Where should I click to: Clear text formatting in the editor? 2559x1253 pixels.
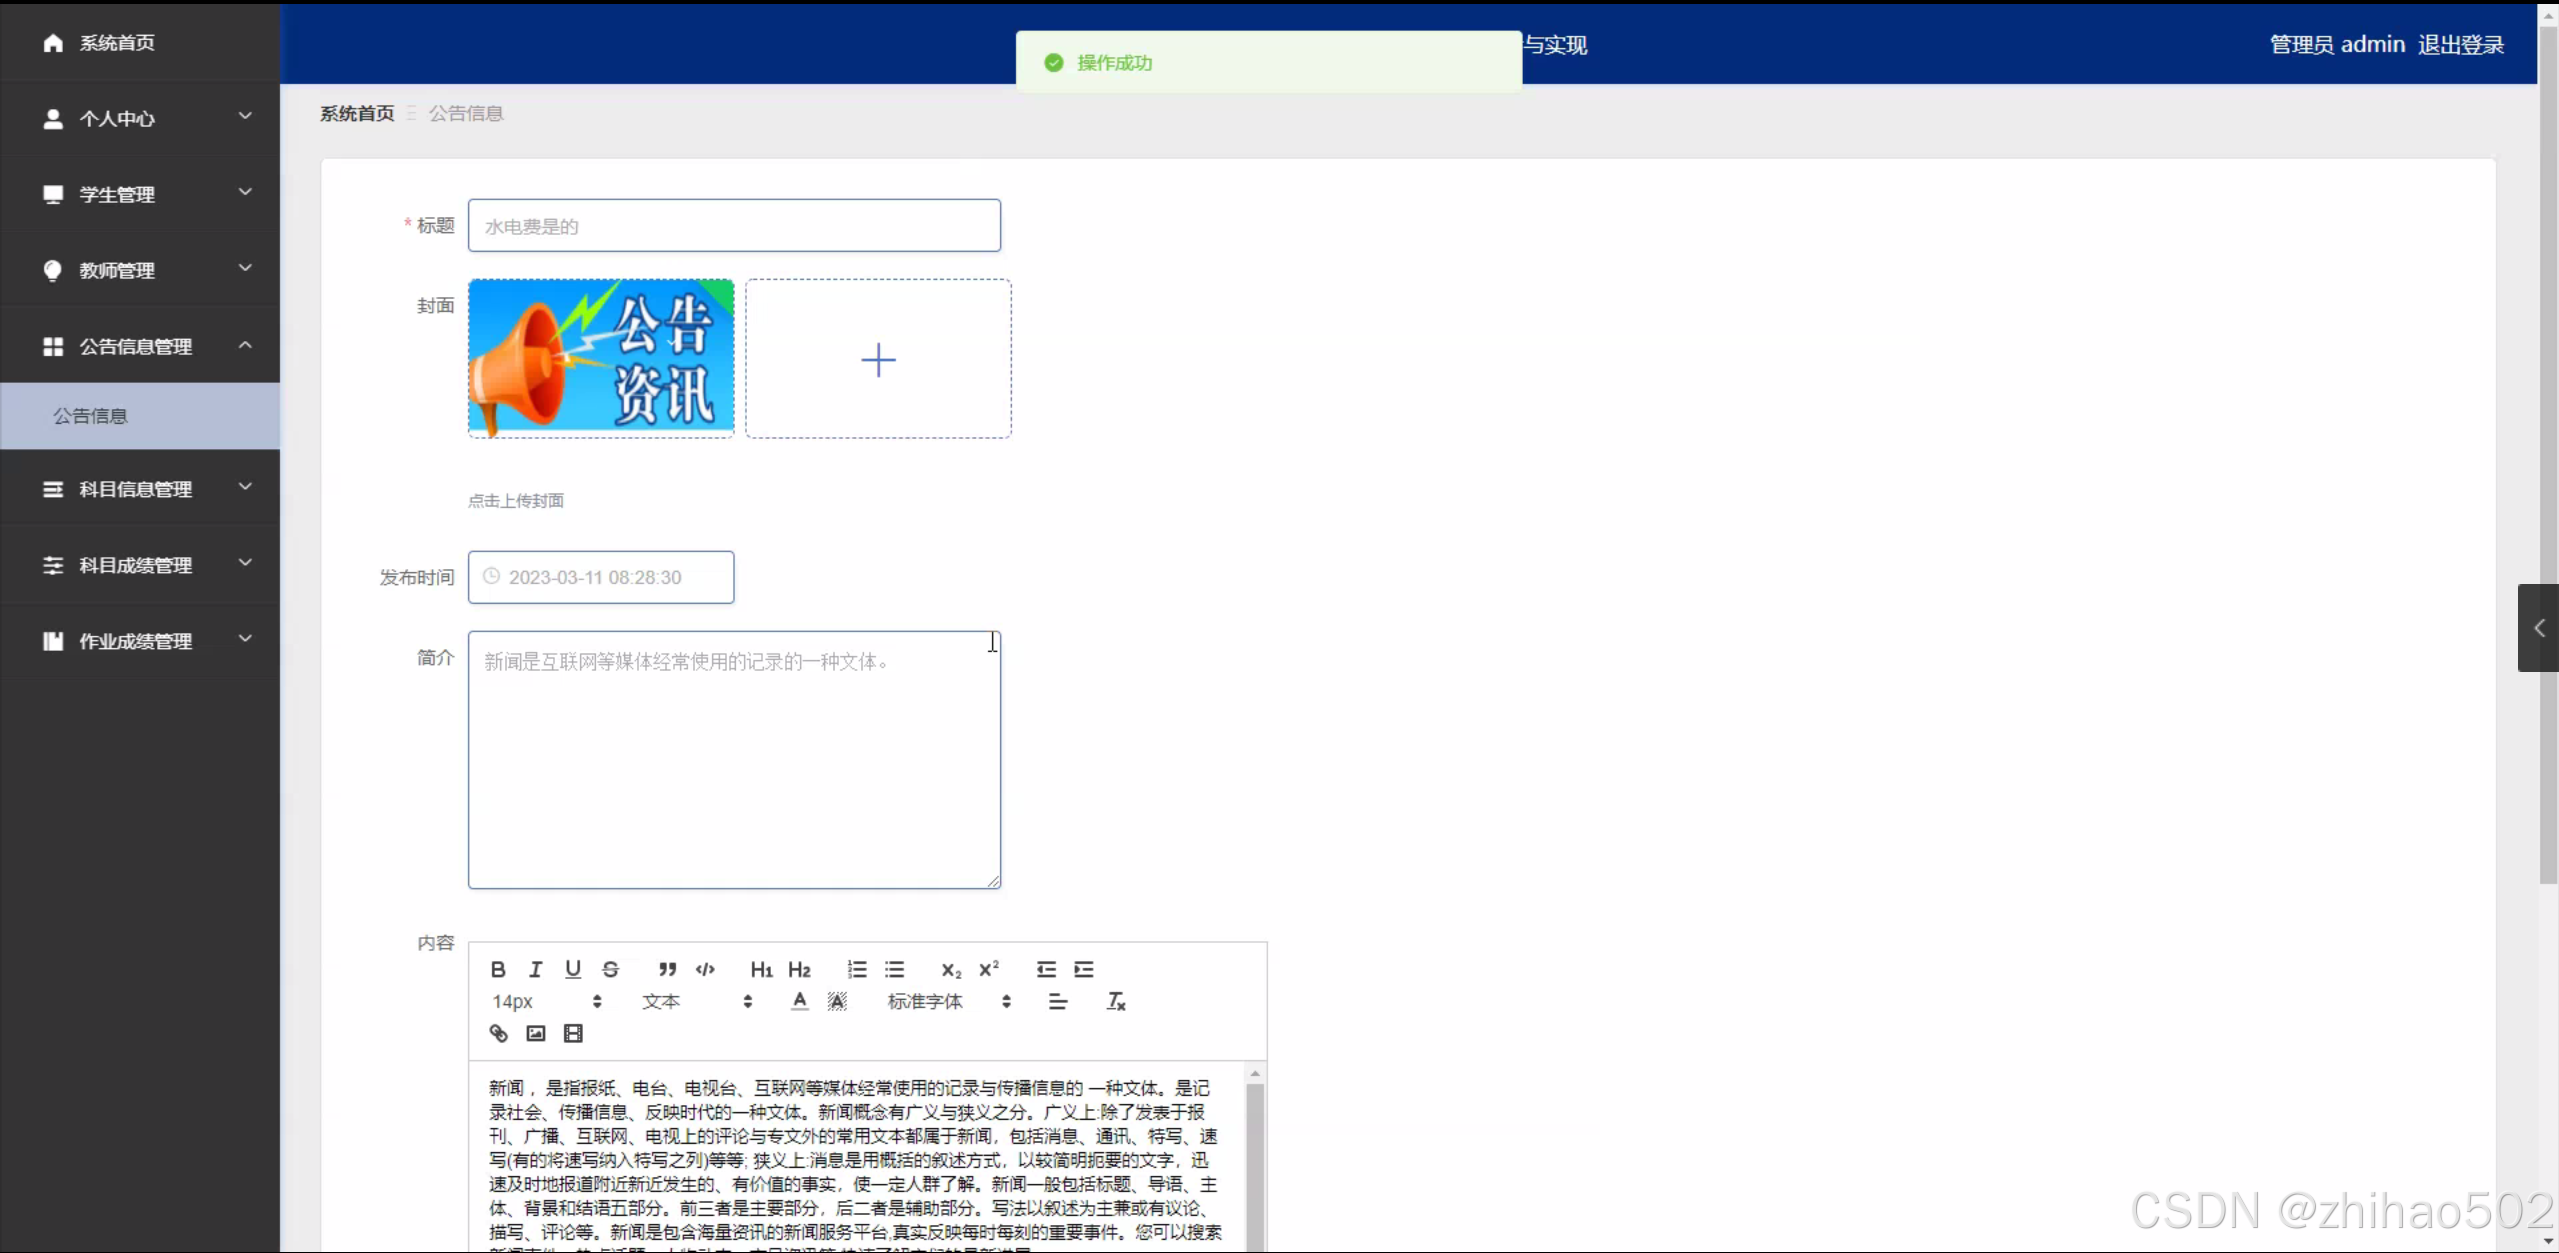click(1116, 1001)
